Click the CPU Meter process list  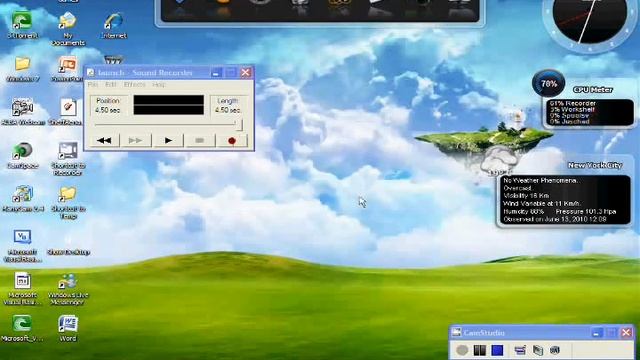(589, 112)
